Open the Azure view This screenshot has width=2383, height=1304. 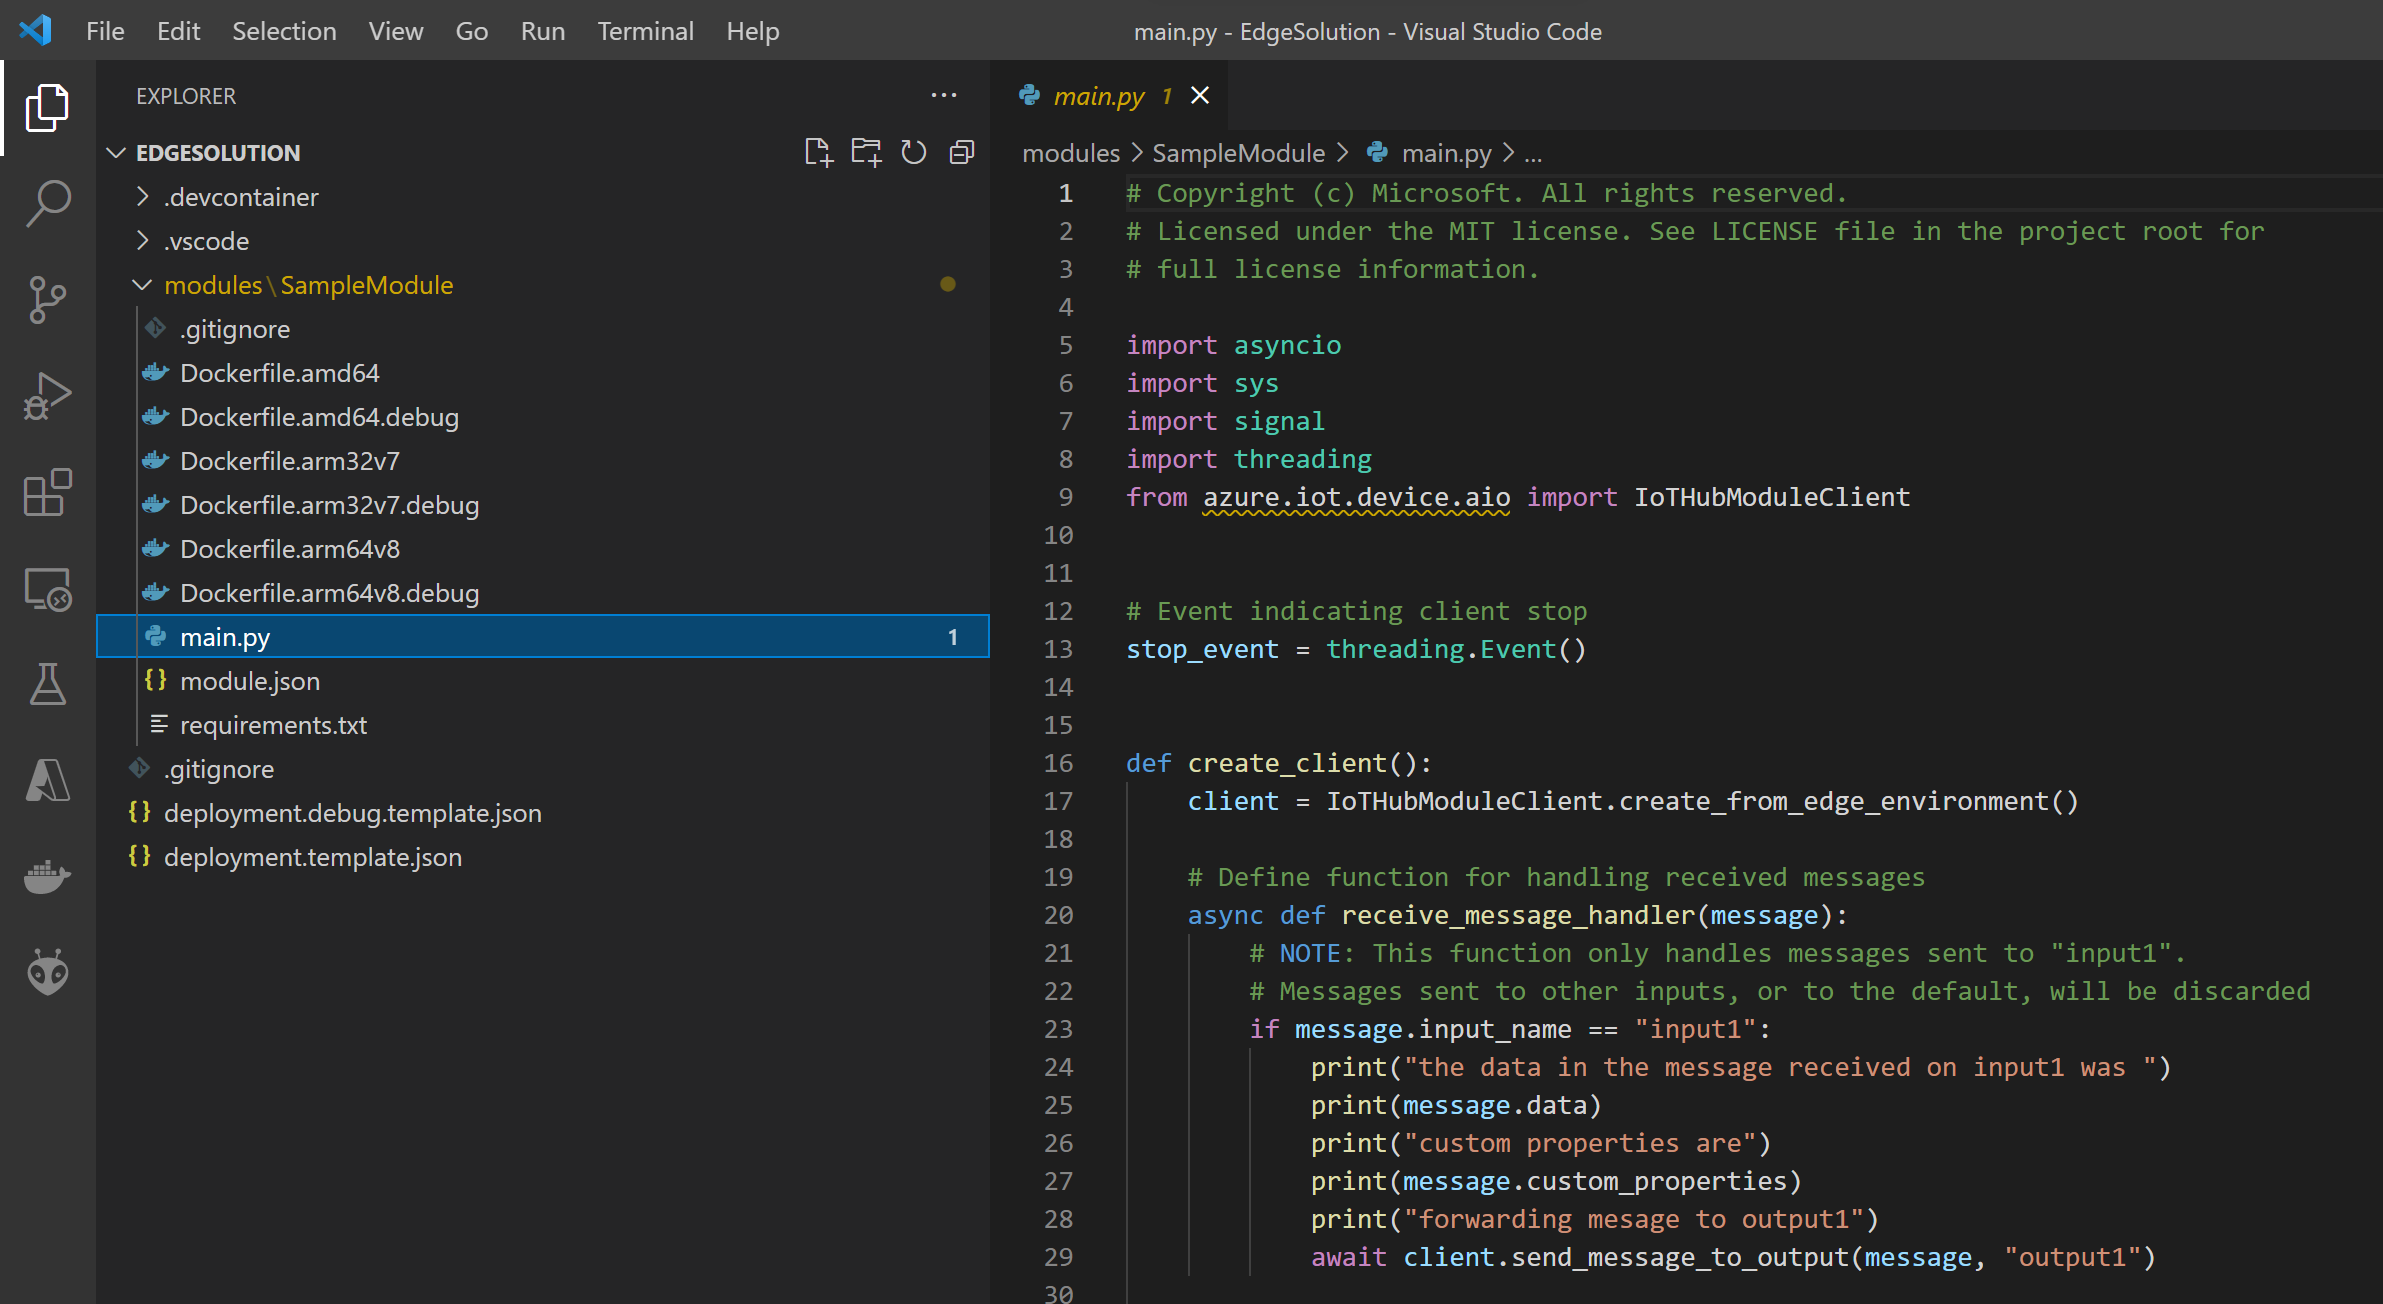tap(47, 781)
